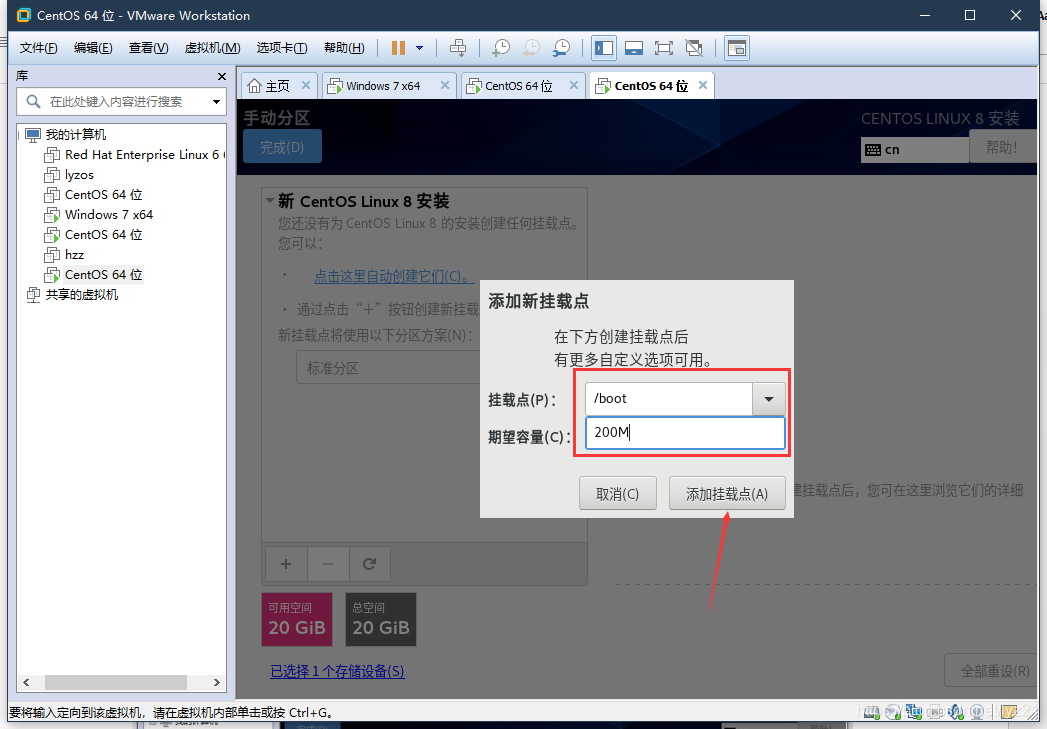Send Ctrl+Alt+Del to virtual machine icon
The width and height of the screenshot is (1047, 729).
(458, 48)
